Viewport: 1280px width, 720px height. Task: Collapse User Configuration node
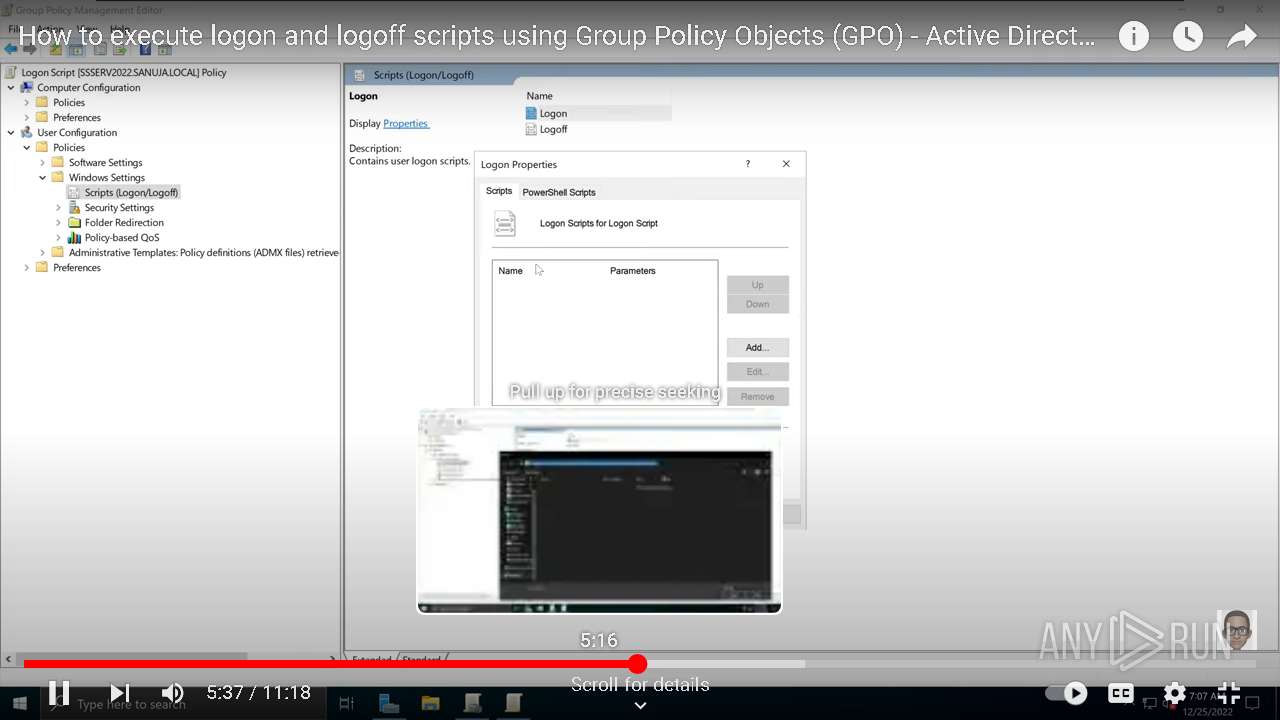pos(11,132)
